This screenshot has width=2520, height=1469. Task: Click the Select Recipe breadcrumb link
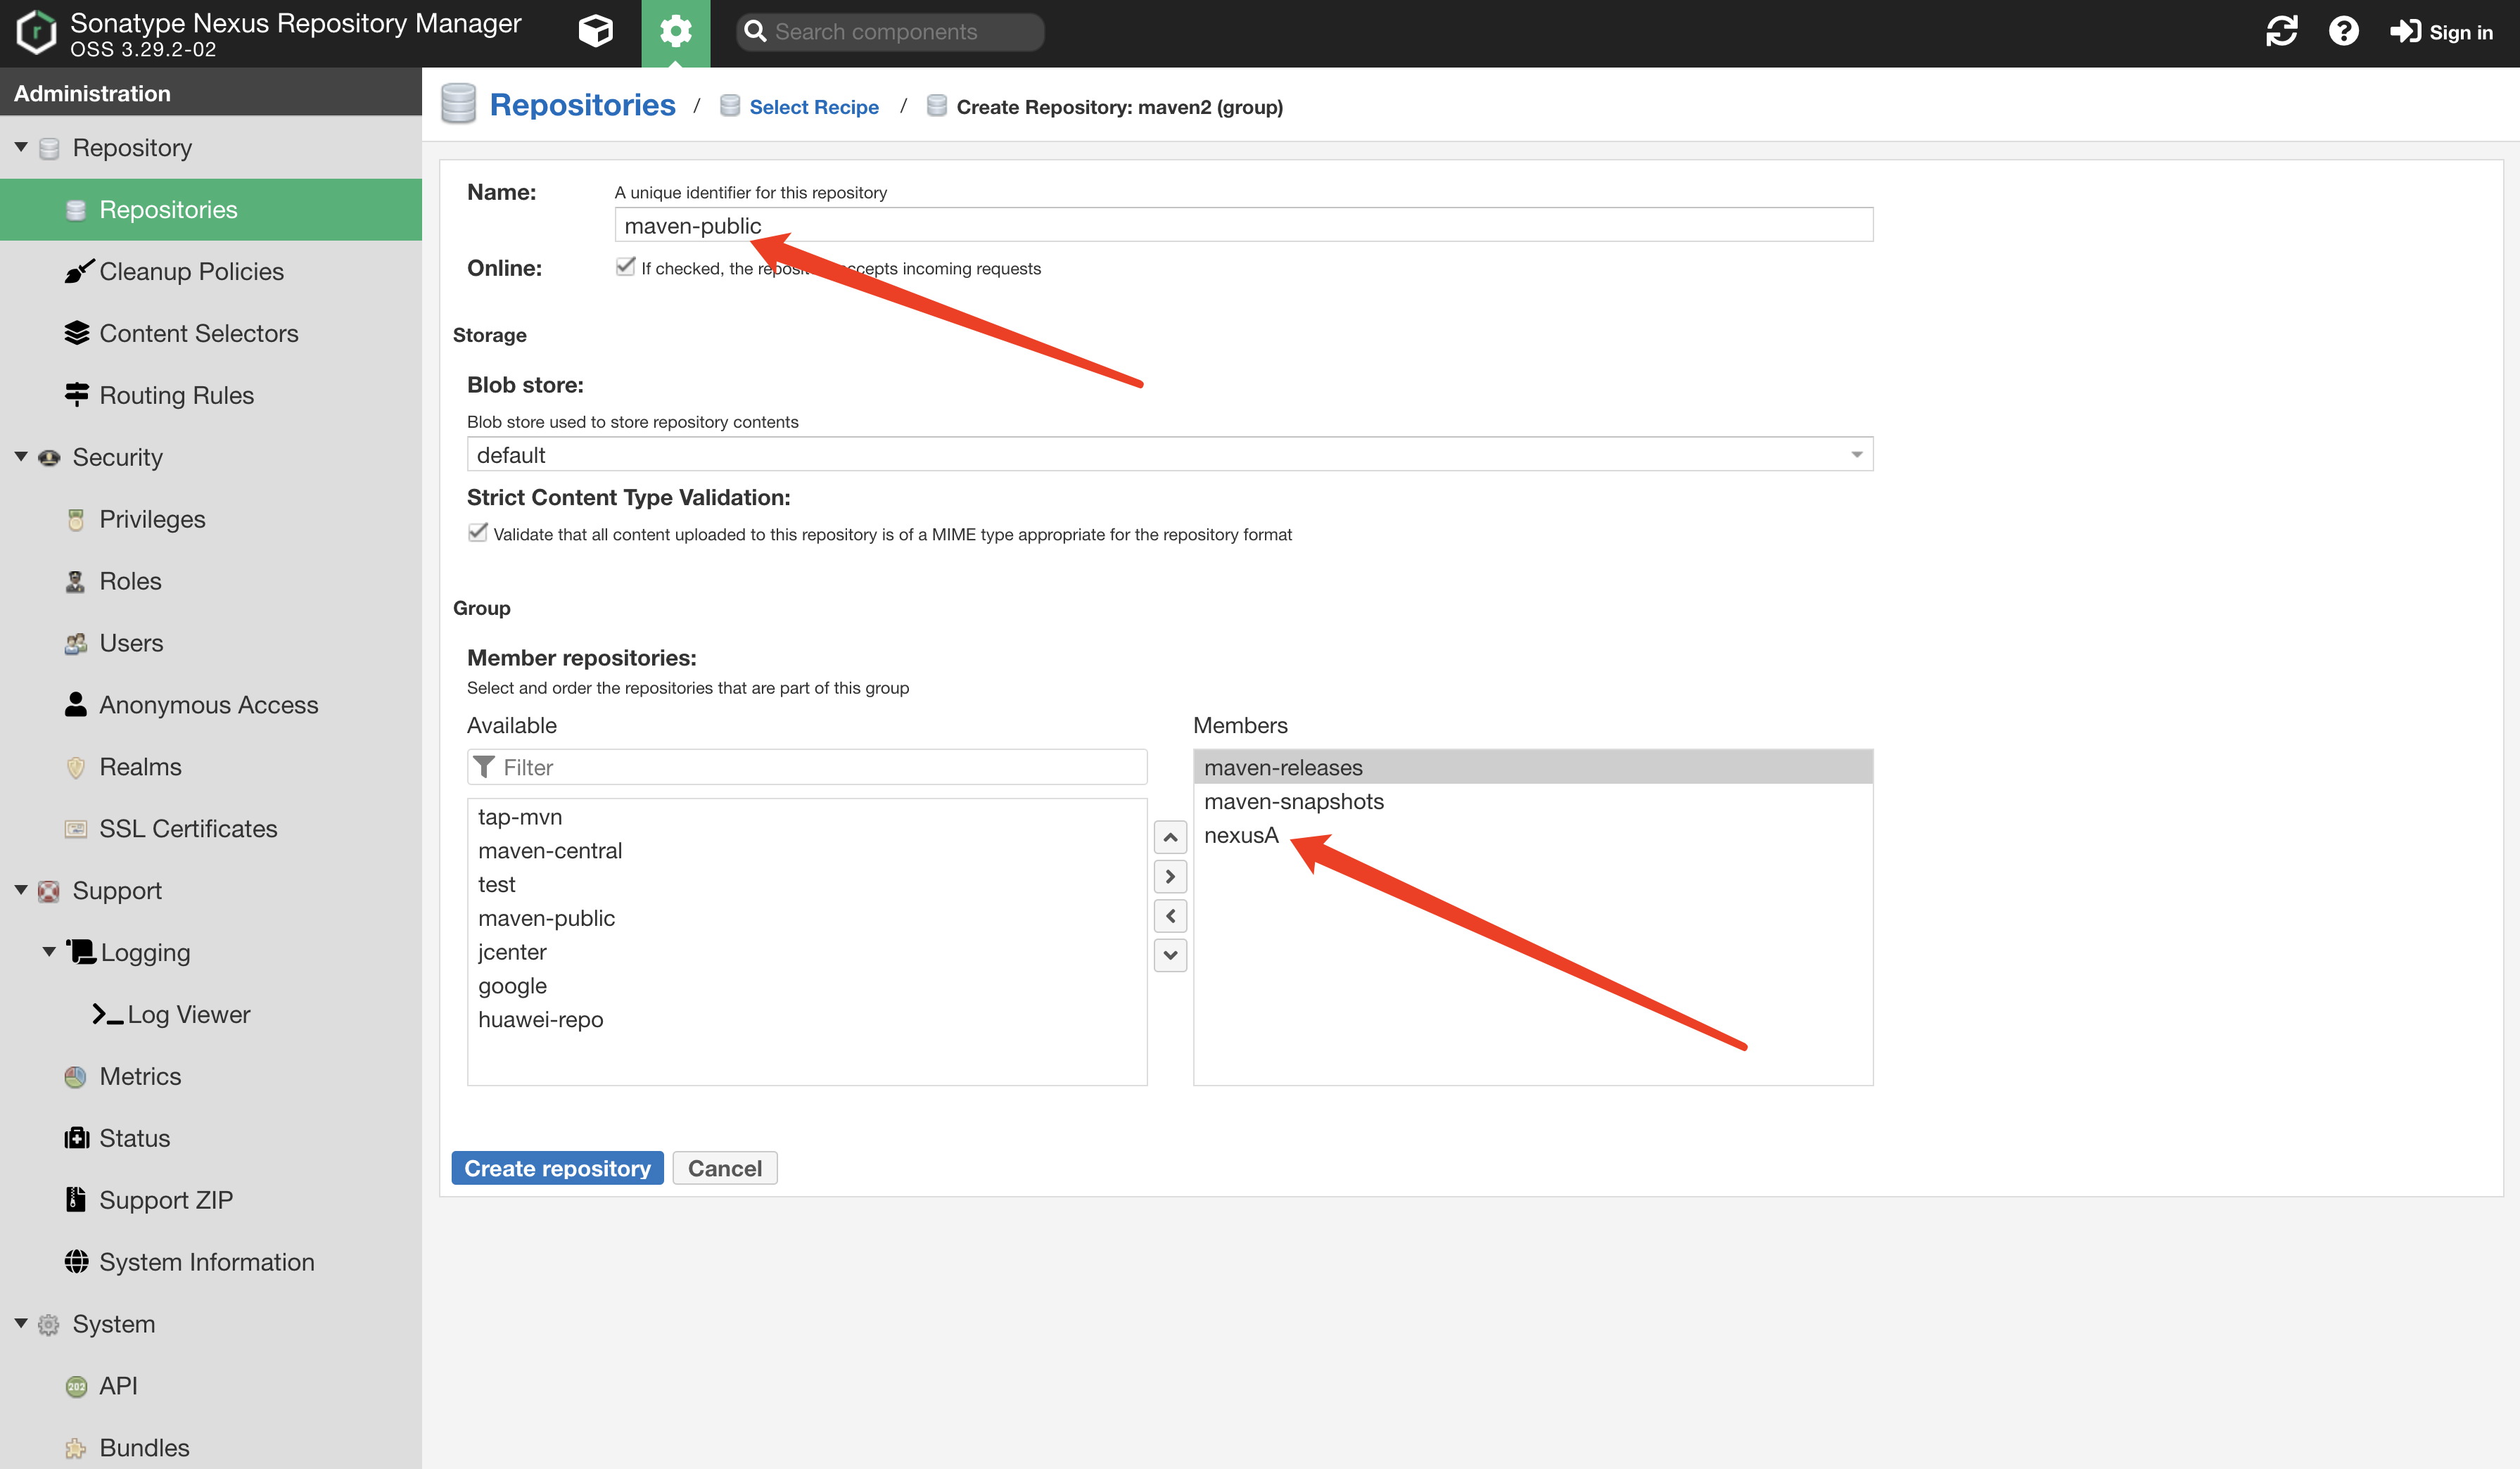(x=813, y=107)
